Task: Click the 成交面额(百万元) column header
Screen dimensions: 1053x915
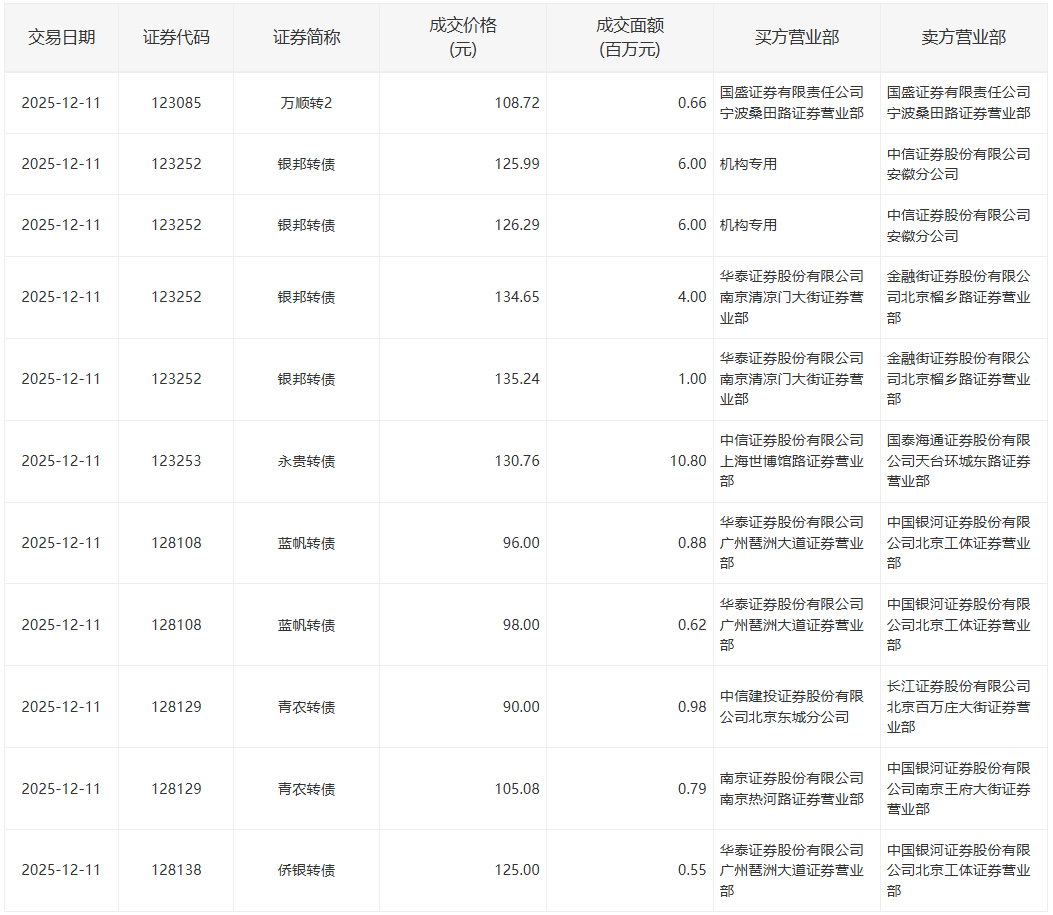Action: pyautogui.click(x=629, y=37)
